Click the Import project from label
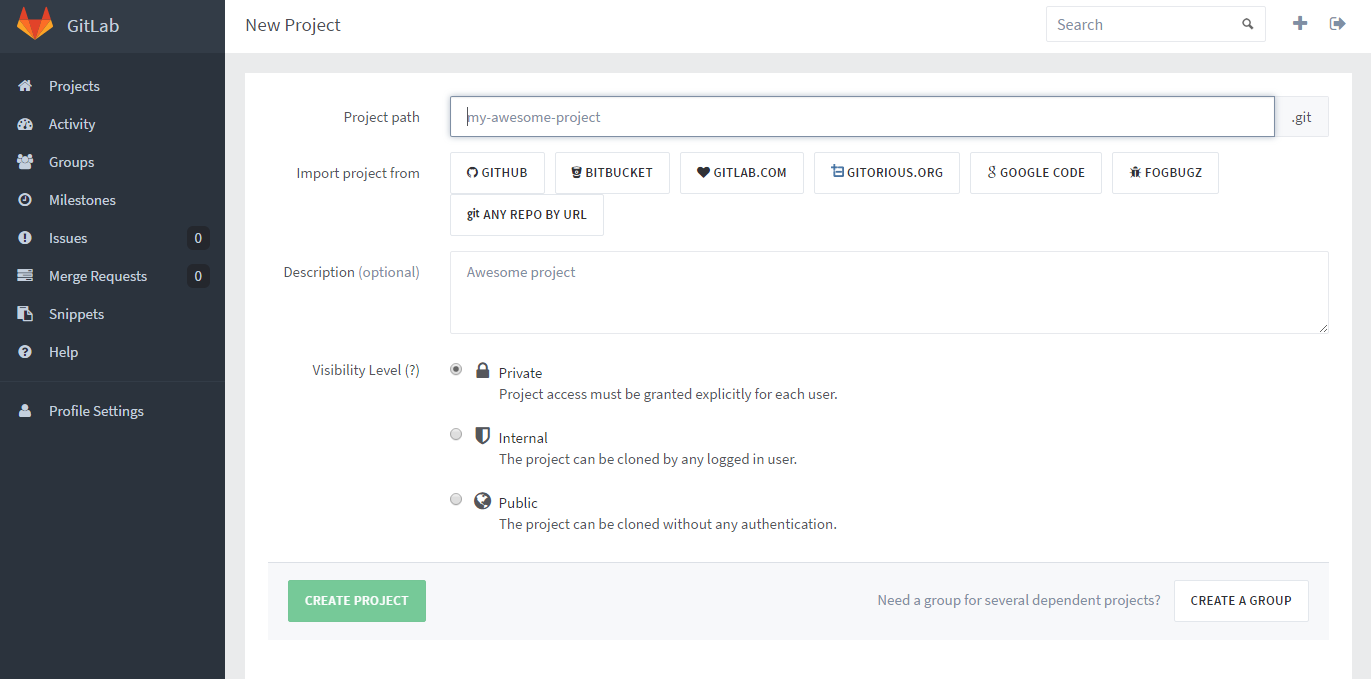 tap(358, 173)
